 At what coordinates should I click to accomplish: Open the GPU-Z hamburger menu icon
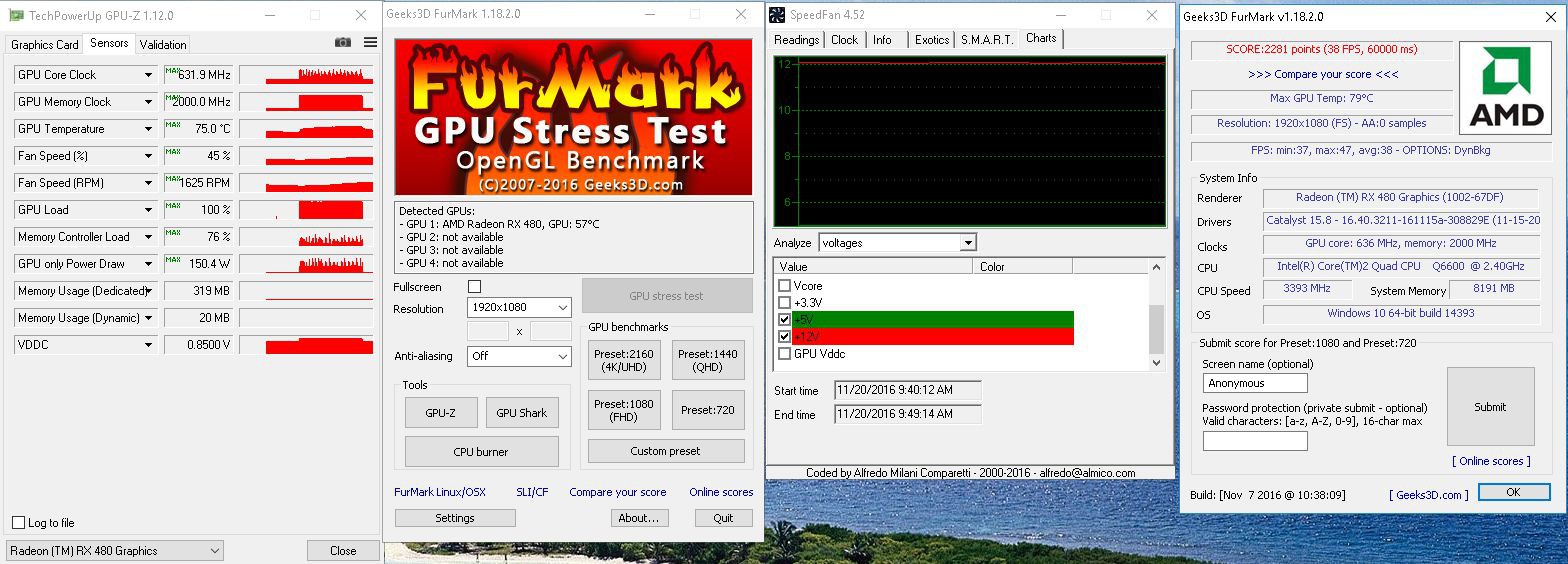point(370,42)
